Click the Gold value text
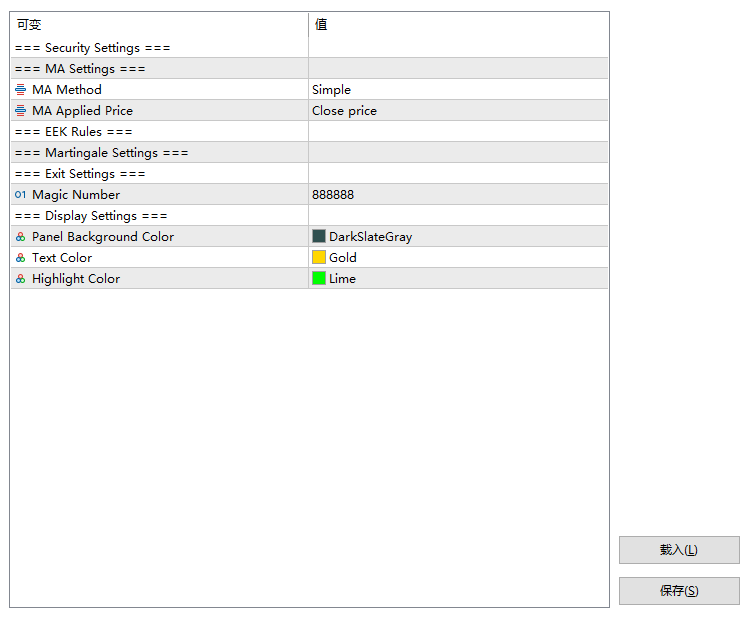Viewport: 749px width, 618px height. [342, 258]
